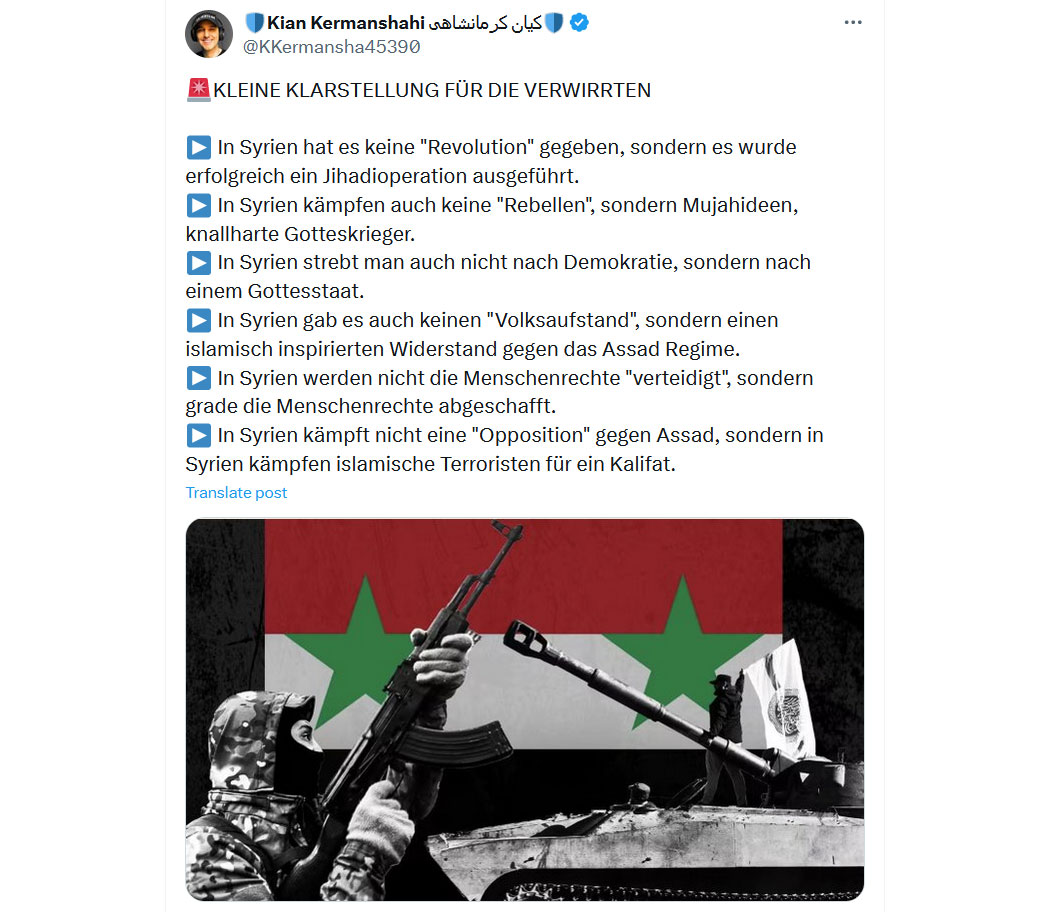
Task: Click the shield emoji beside the verified badge
Action: click(x=554, y=23)
